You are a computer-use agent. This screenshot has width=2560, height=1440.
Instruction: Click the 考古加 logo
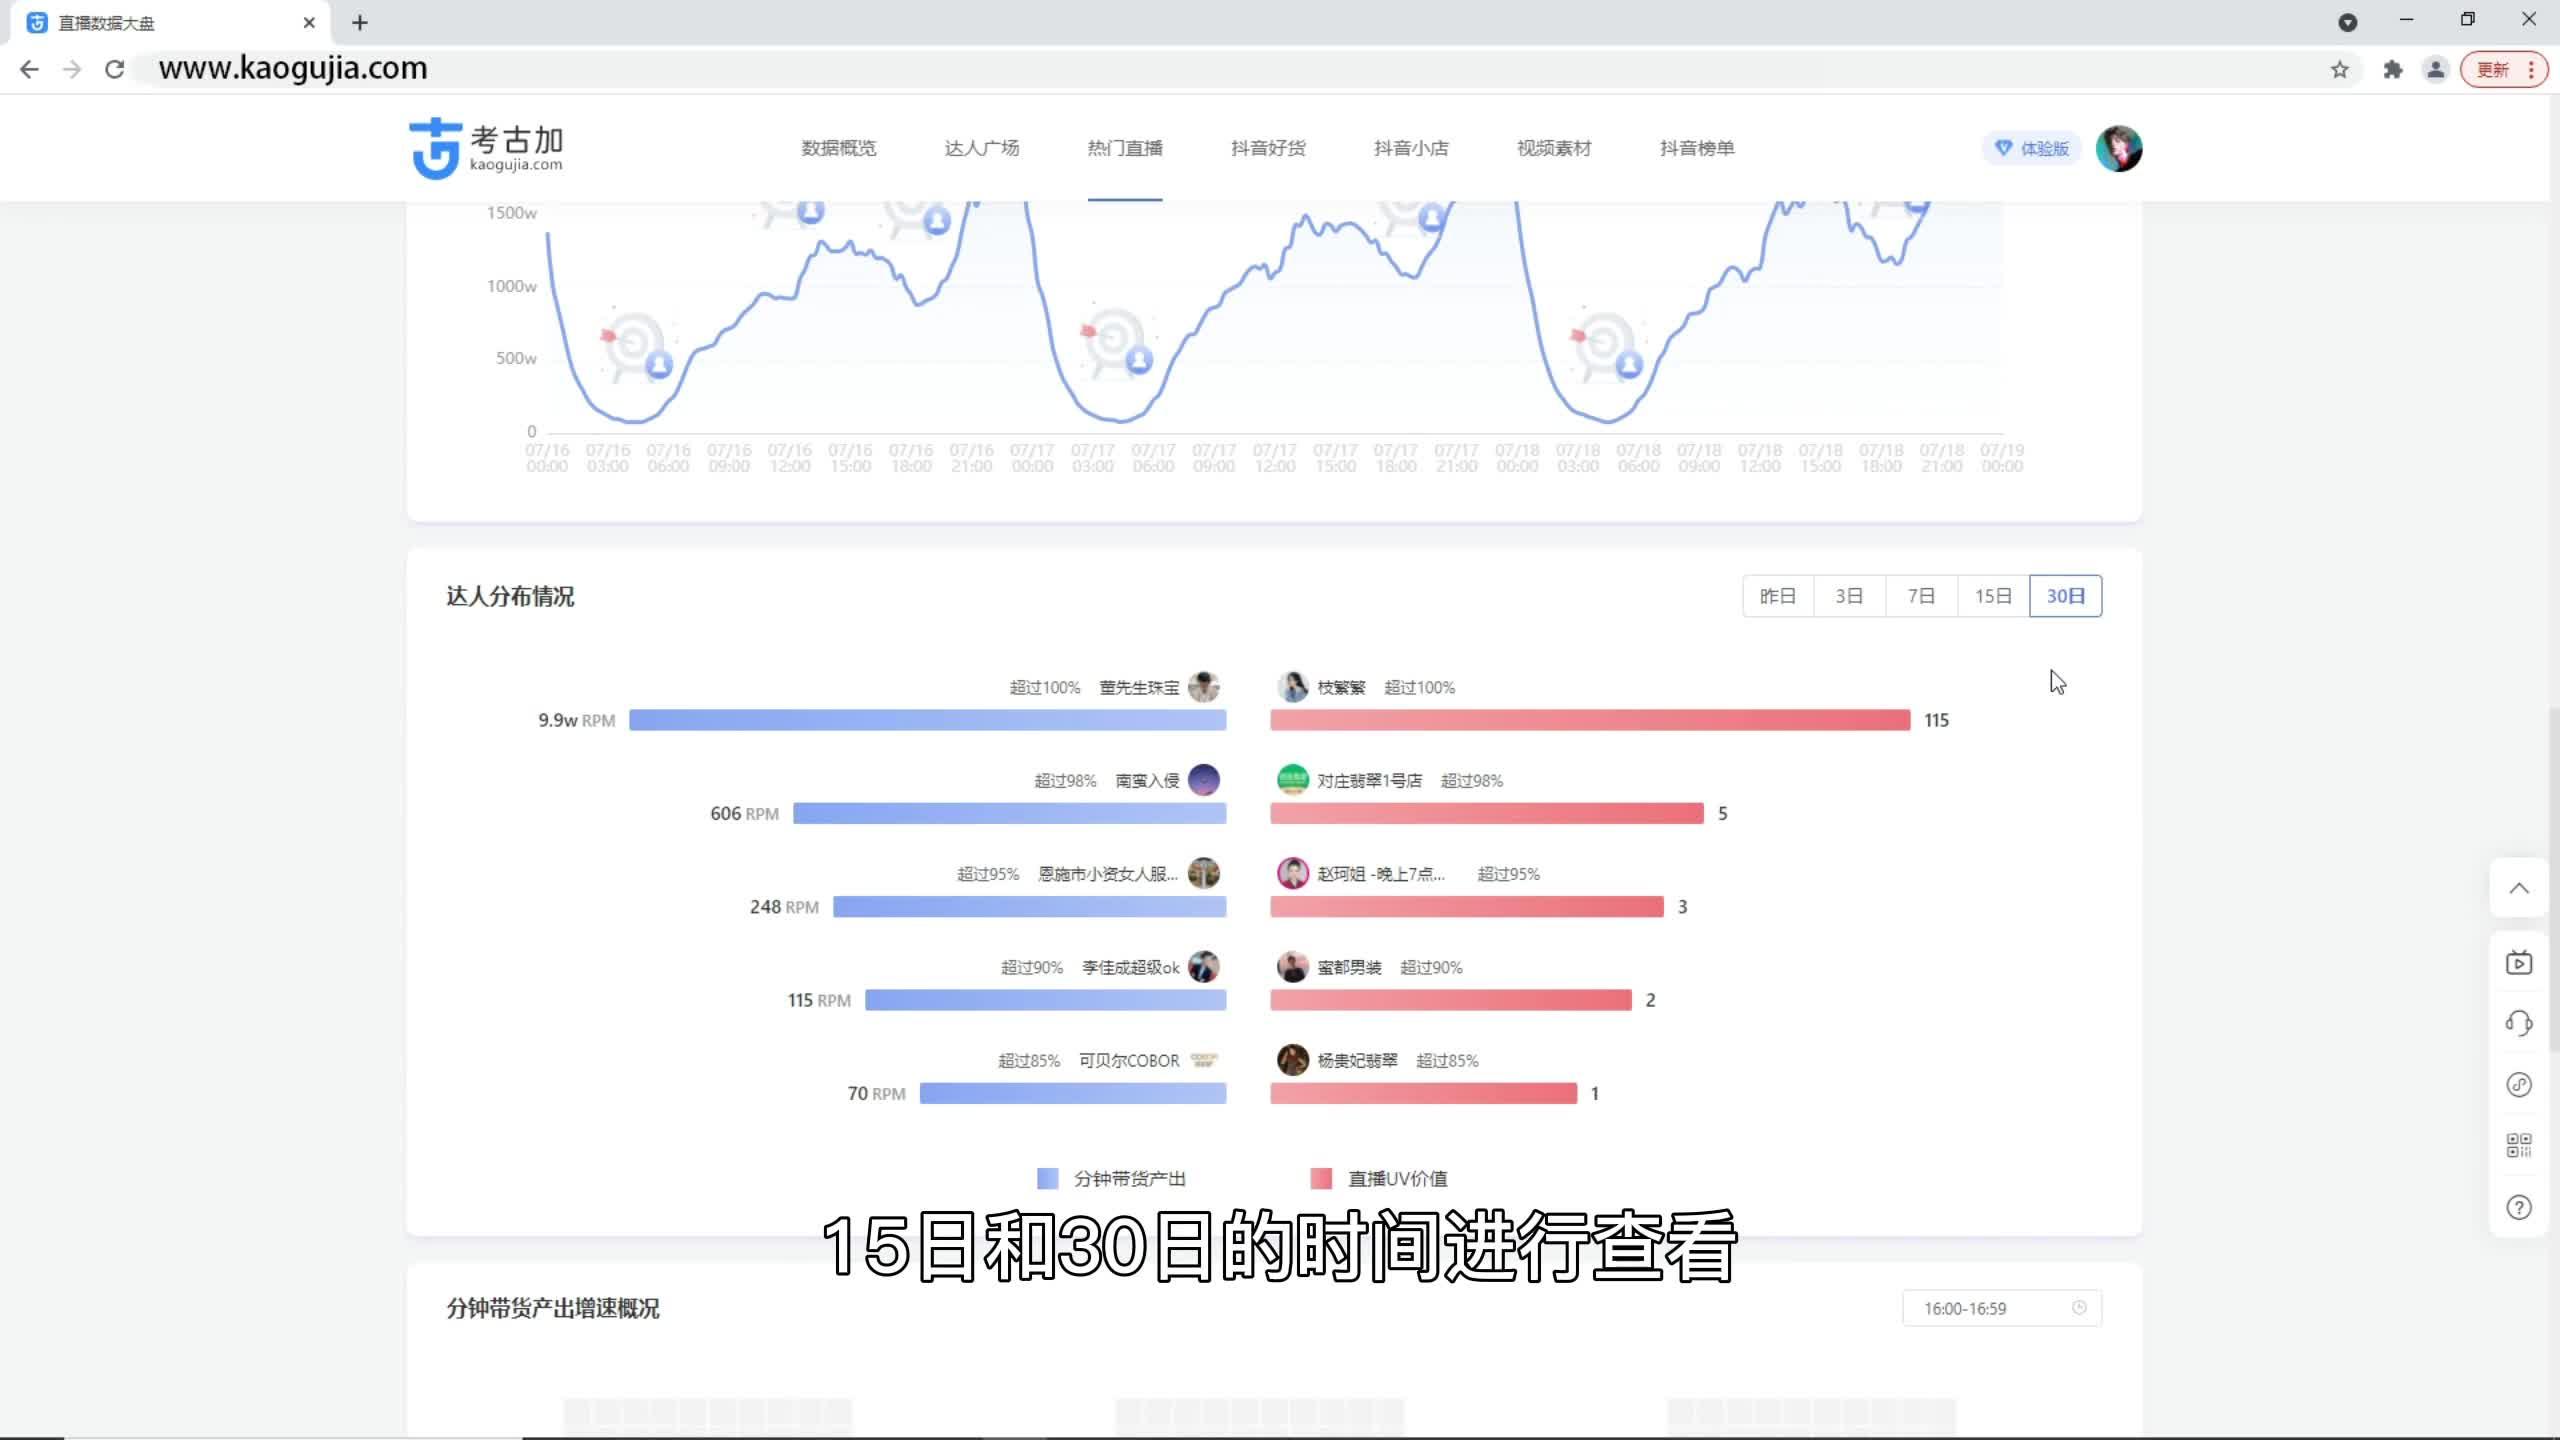coord(487,148)
